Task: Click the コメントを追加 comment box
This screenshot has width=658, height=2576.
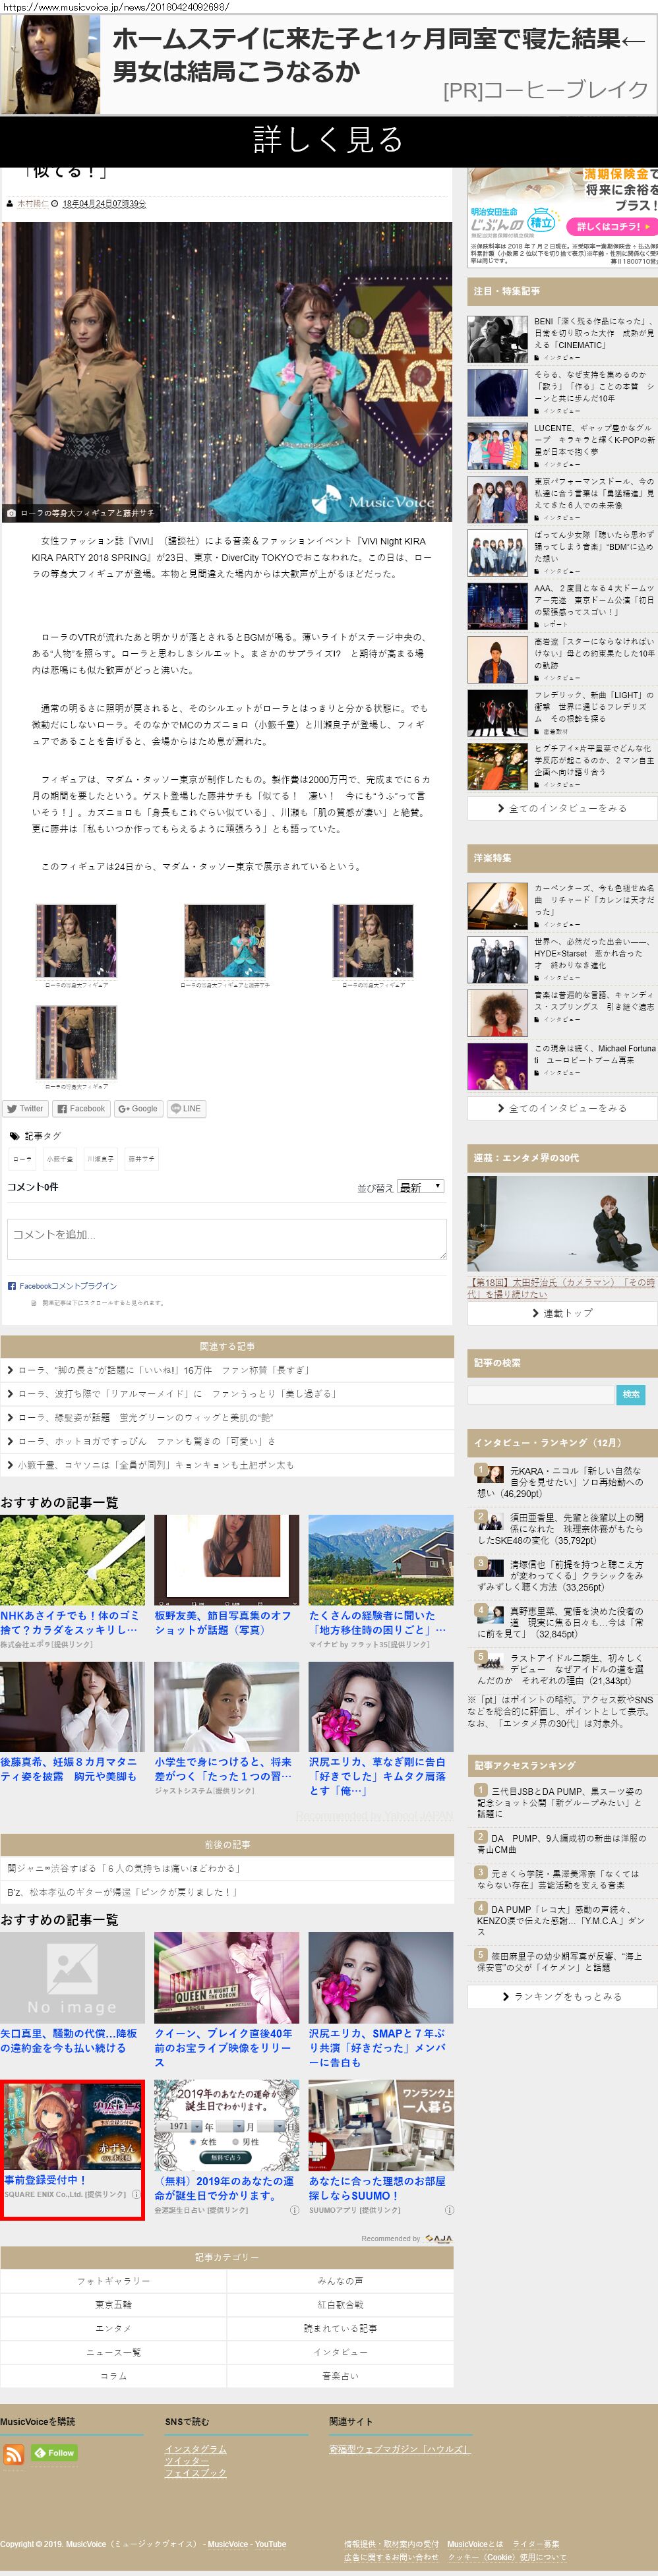Action: click(x=227, y=1239)
